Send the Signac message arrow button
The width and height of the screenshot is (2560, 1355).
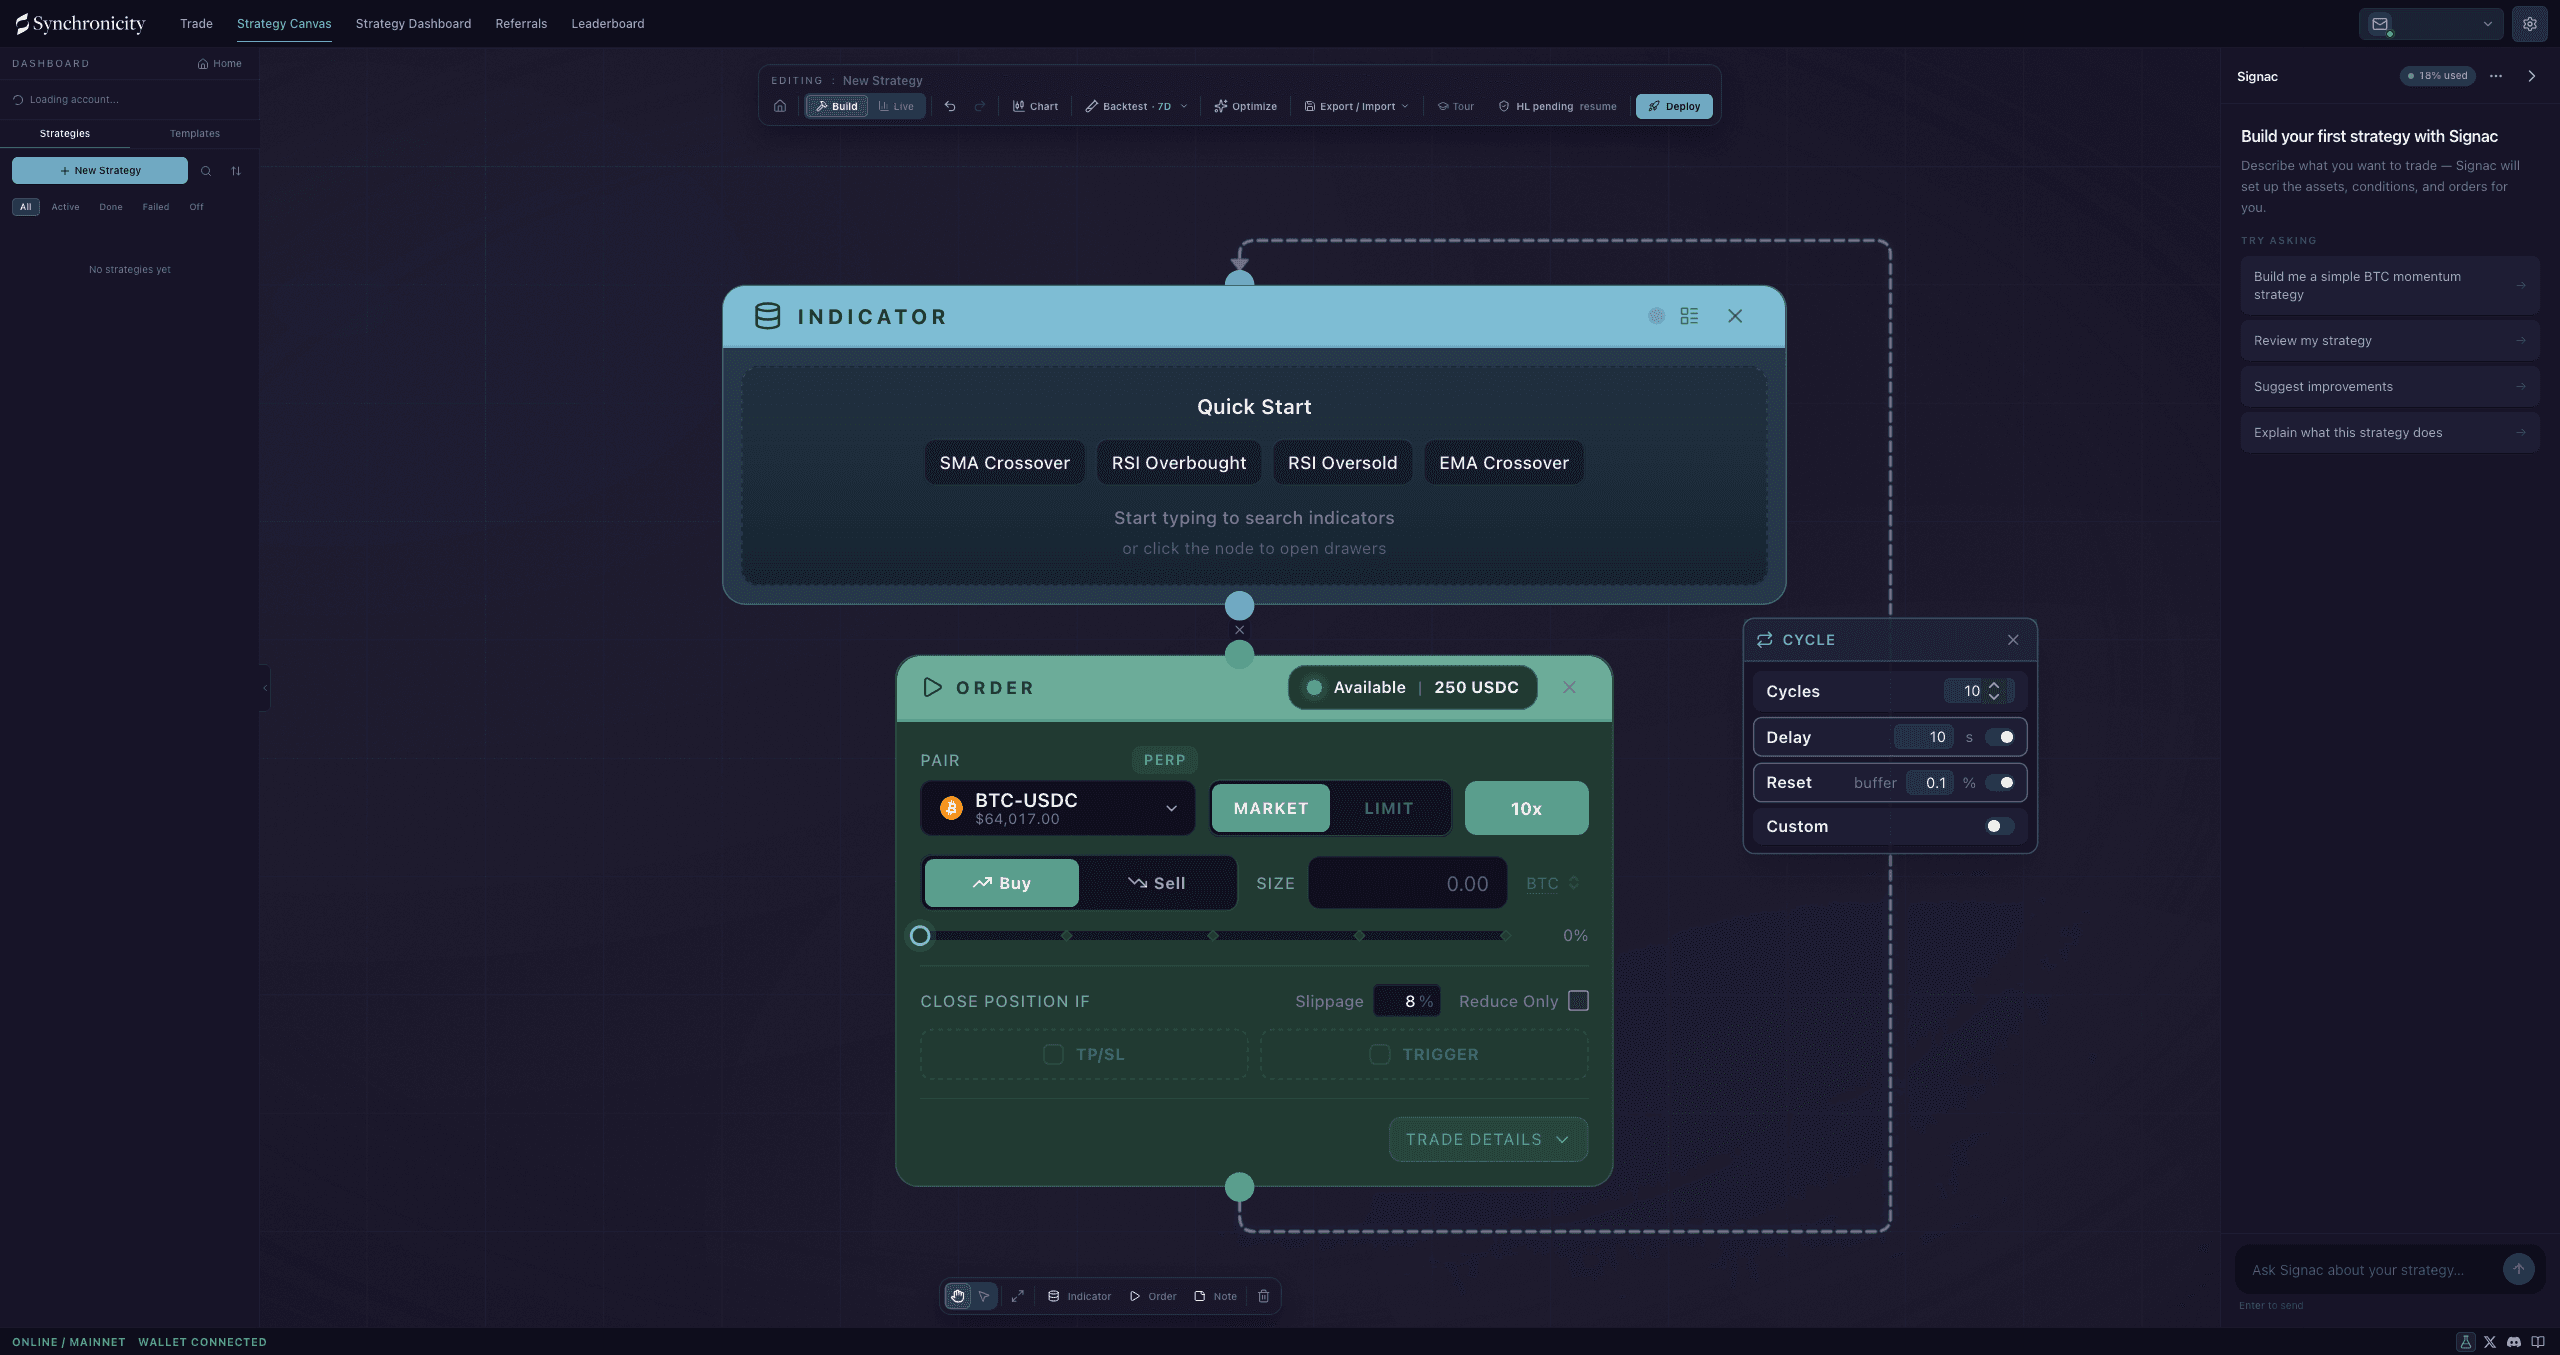(2518, 1269)
